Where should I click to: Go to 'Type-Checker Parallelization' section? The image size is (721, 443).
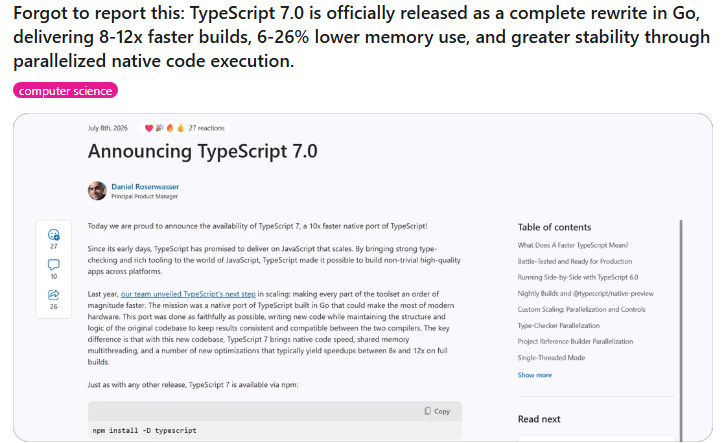pos(559,325)
